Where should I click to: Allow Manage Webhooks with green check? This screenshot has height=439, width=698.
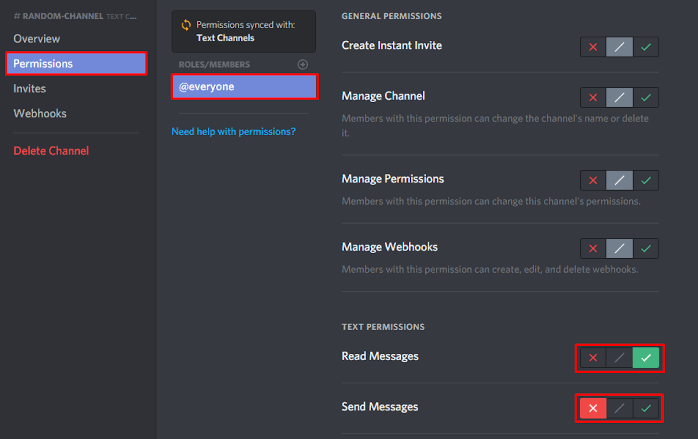[x=646, y=248]
